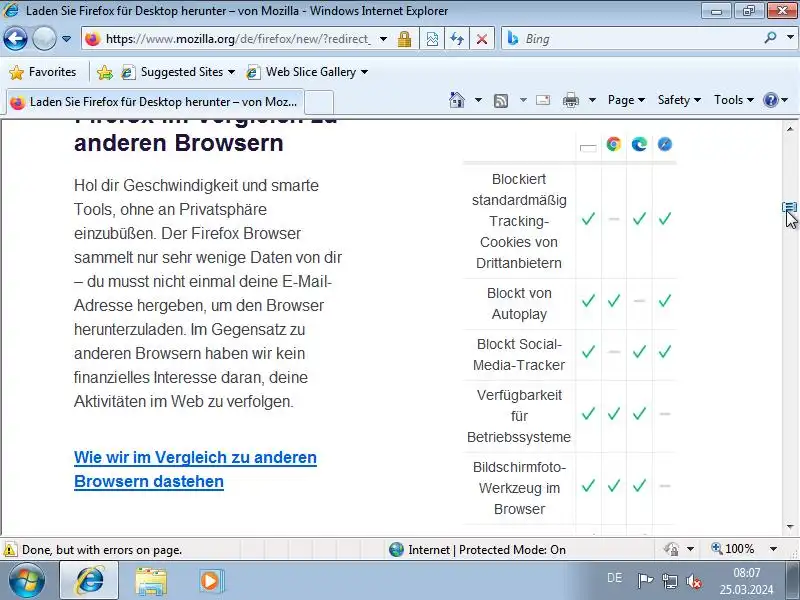Screen dimensions: 800x600
Task: Expand the address bar URL history dropdown
Action: [x=383, y=39]
